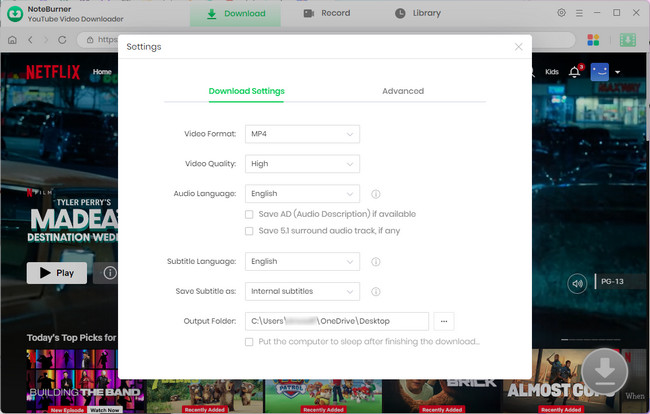Browse output folder with ellipsis button
The width and height of the screenshot is (650, 414).
click(x=444, y=322)
